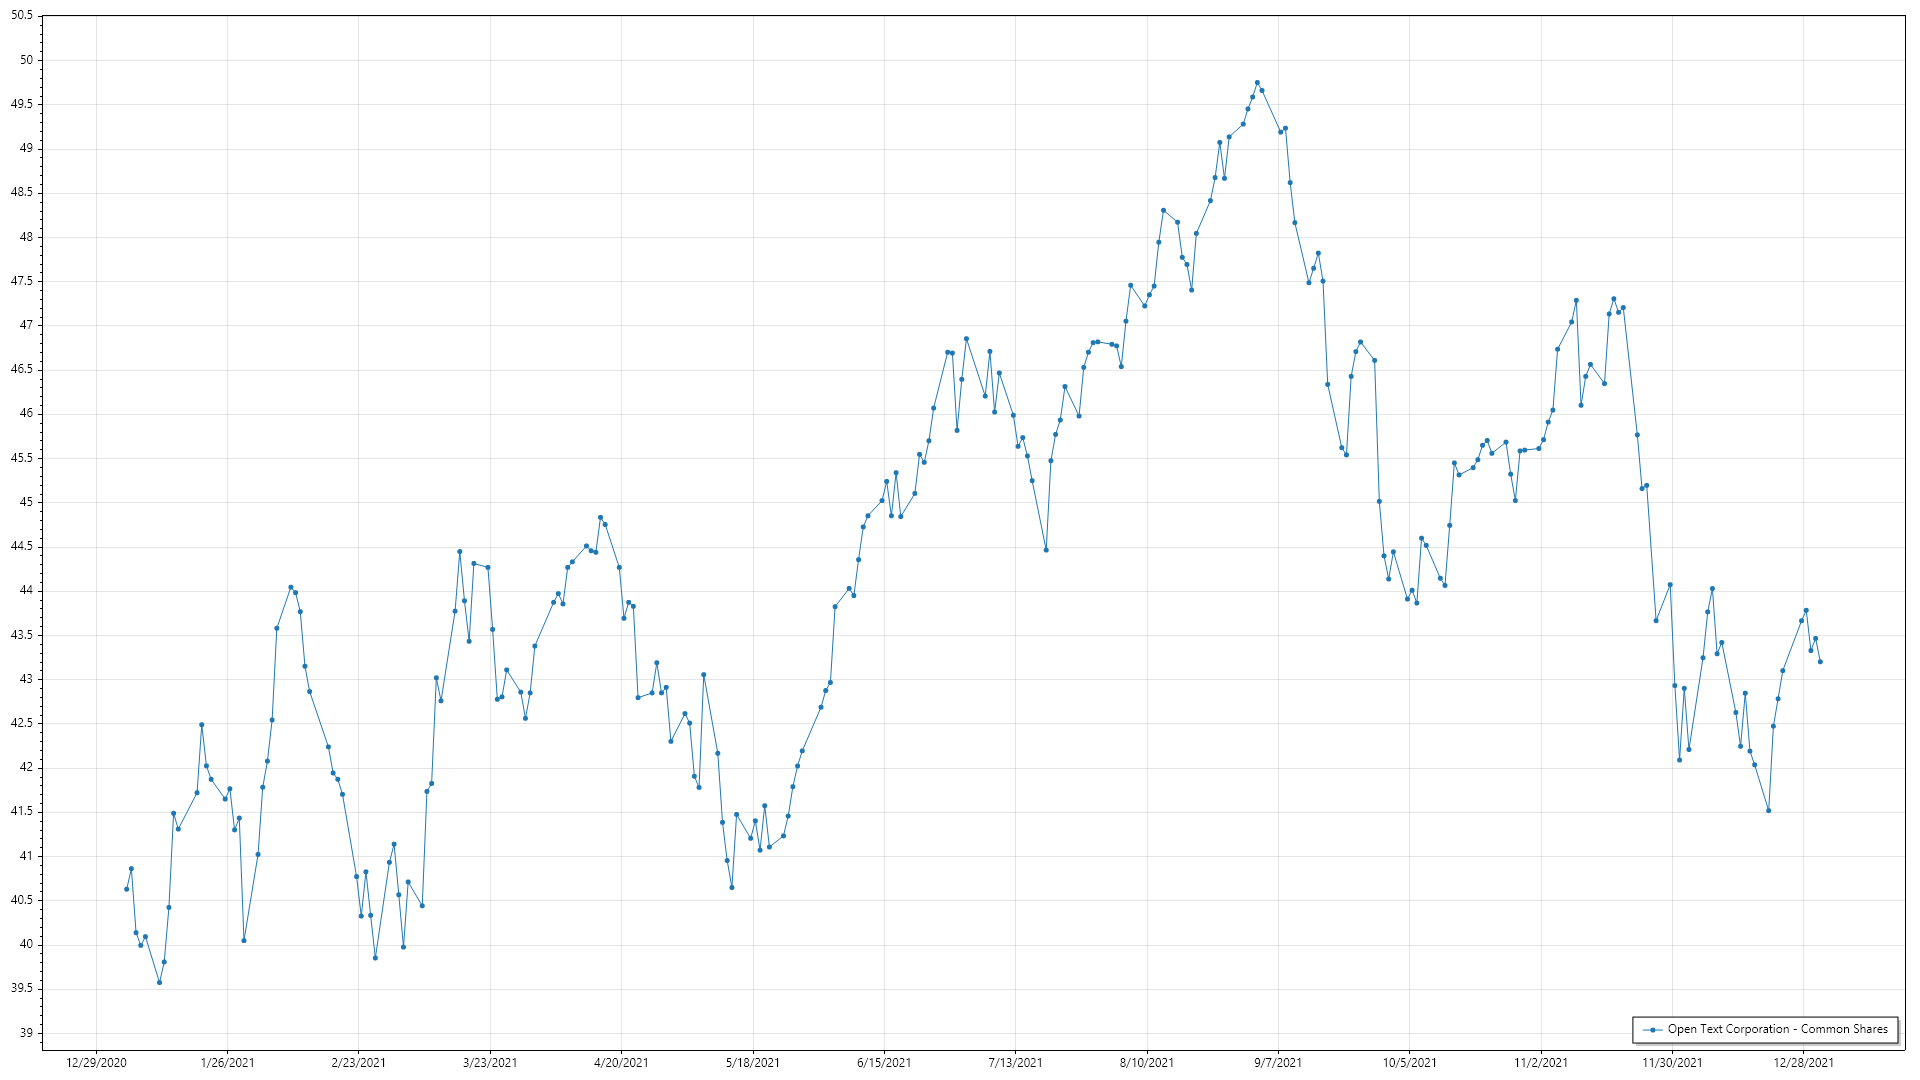Viewport: 1920px width, 1080px height.
Task: Click the last data point of the series
Action: pos(1820,661)
